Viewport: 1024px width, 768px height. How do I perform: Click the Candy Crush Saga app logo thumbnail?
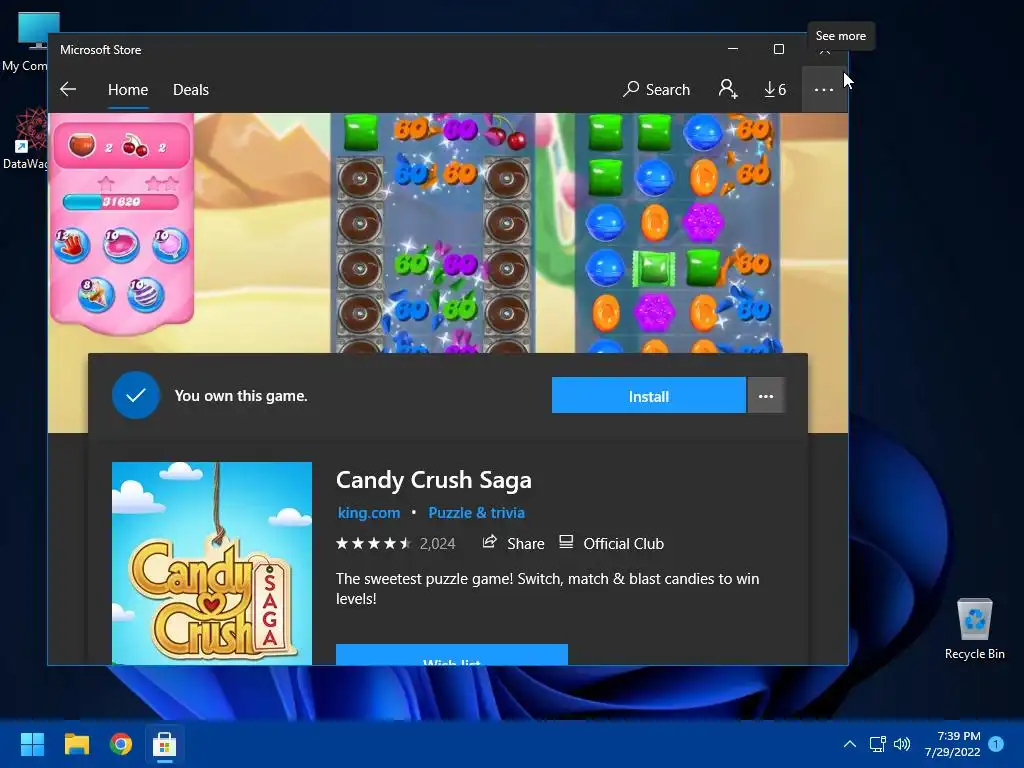(x=212, y=564)
